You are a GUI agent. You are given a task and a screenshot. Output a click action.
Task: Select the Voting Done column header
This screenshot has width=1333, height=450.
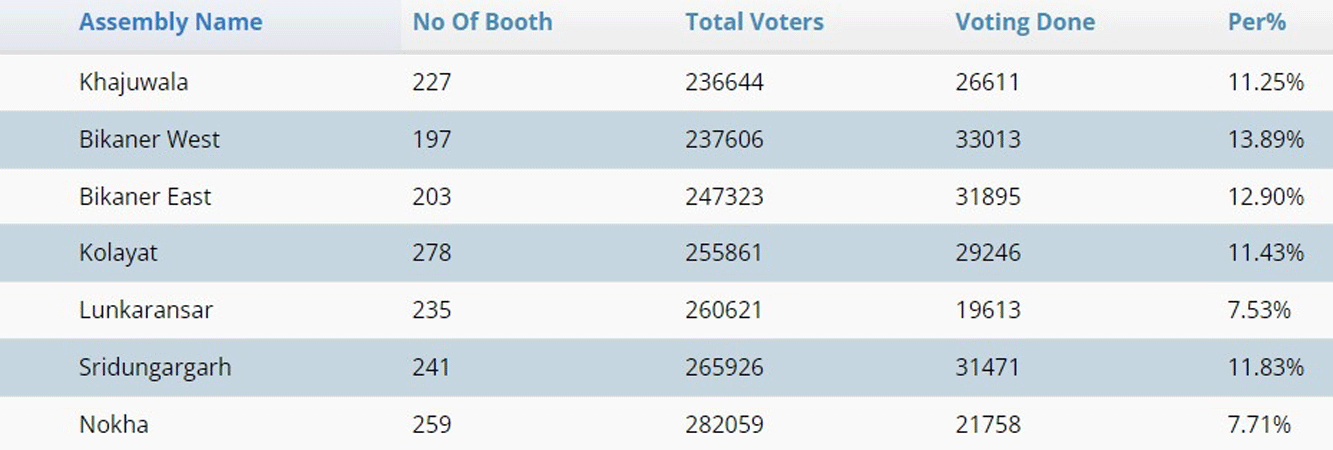point(1025,22)
